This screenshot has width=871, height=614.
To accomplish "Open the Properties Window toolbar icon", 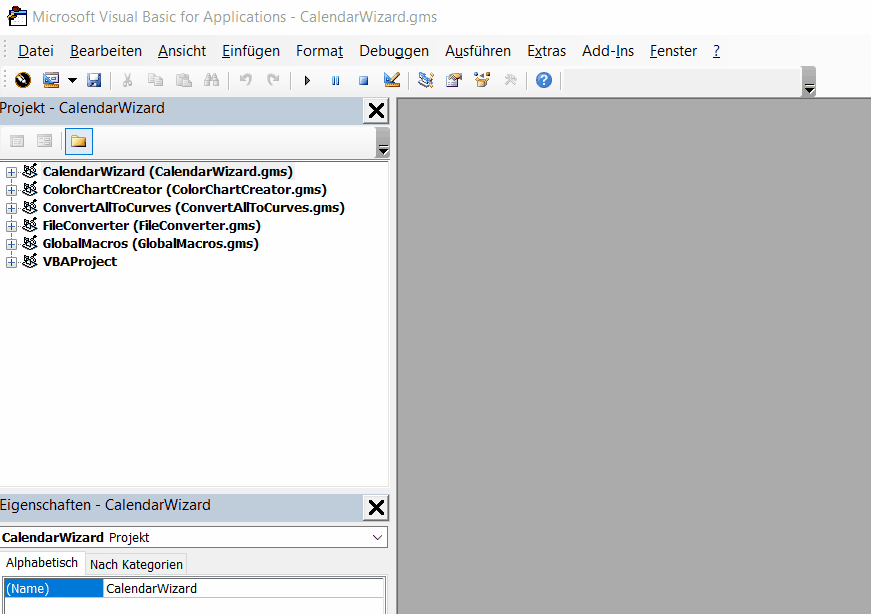I will [454, 80].
